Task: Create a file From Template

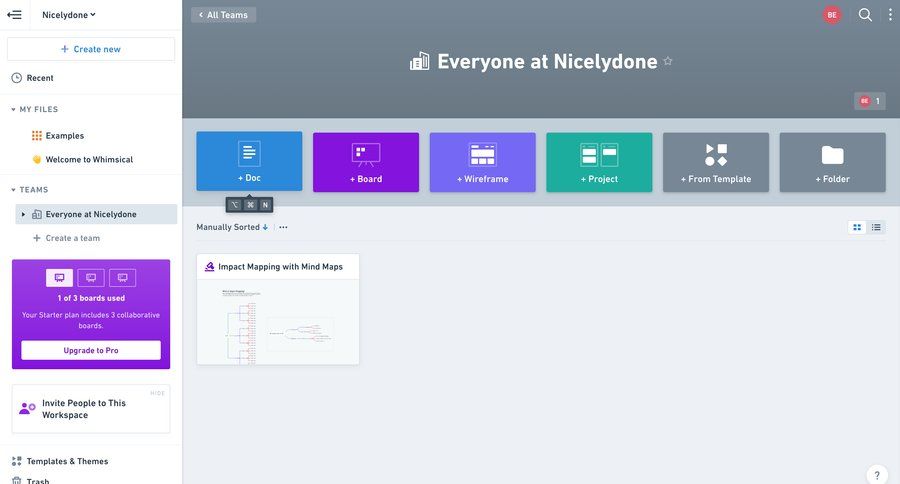Action: point(716,162)
